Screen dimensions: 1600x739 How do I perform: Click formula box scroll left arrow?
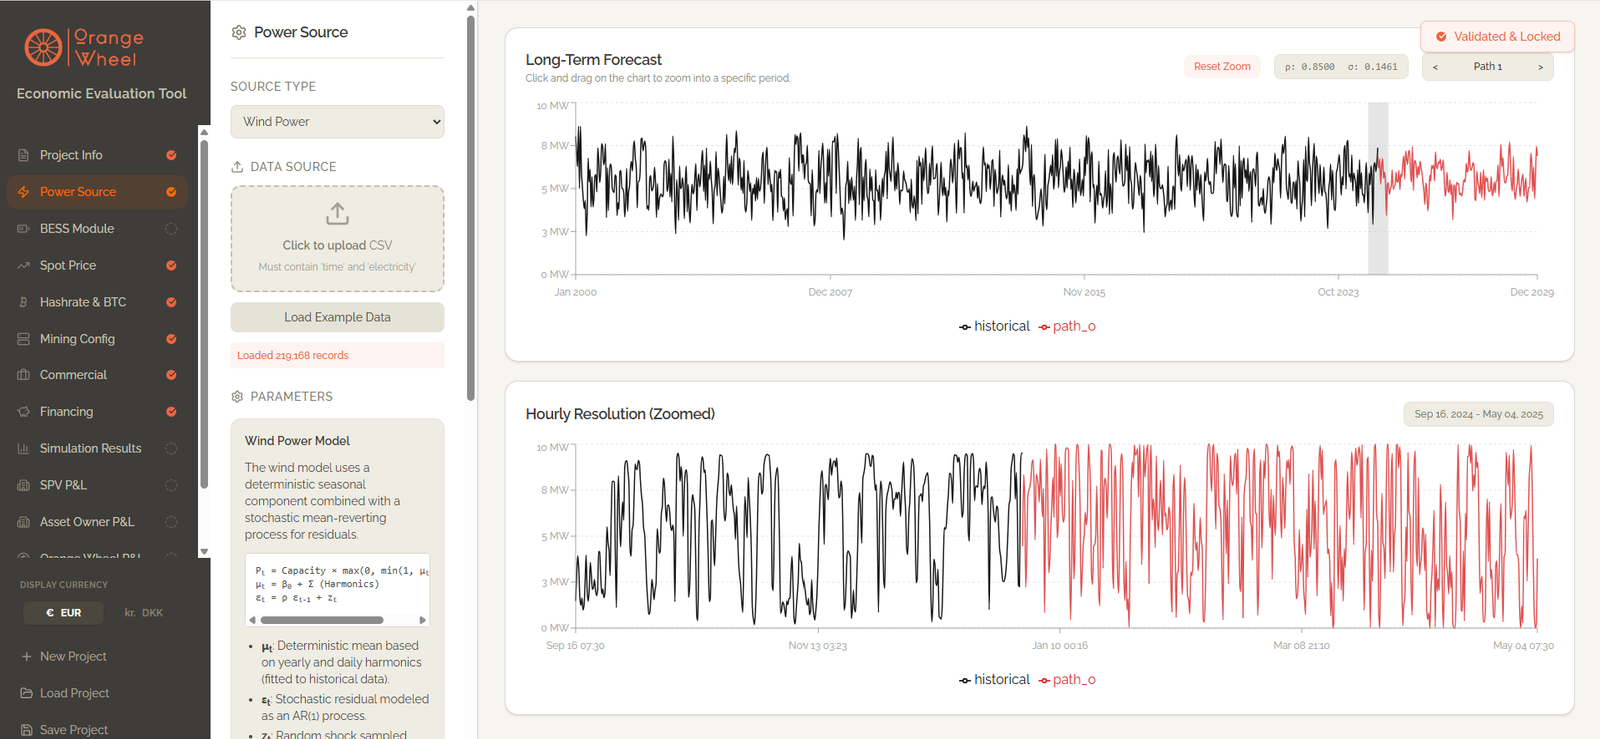[x=252, y=620]
